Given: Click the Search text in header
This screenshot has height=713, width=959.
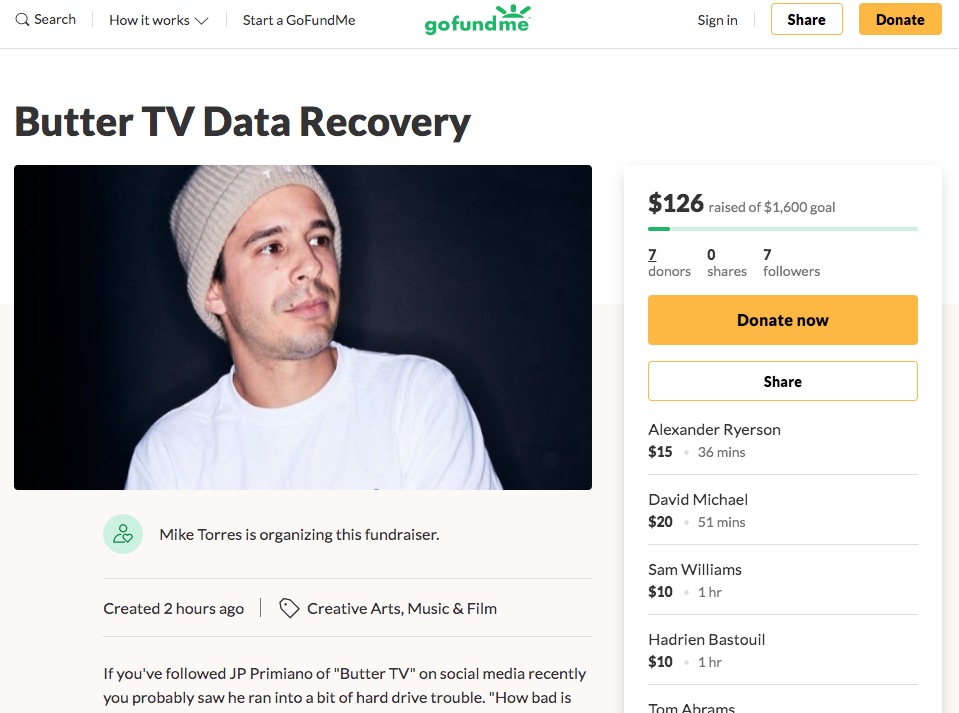Looking at the screenshot, I should coord(55,20).
